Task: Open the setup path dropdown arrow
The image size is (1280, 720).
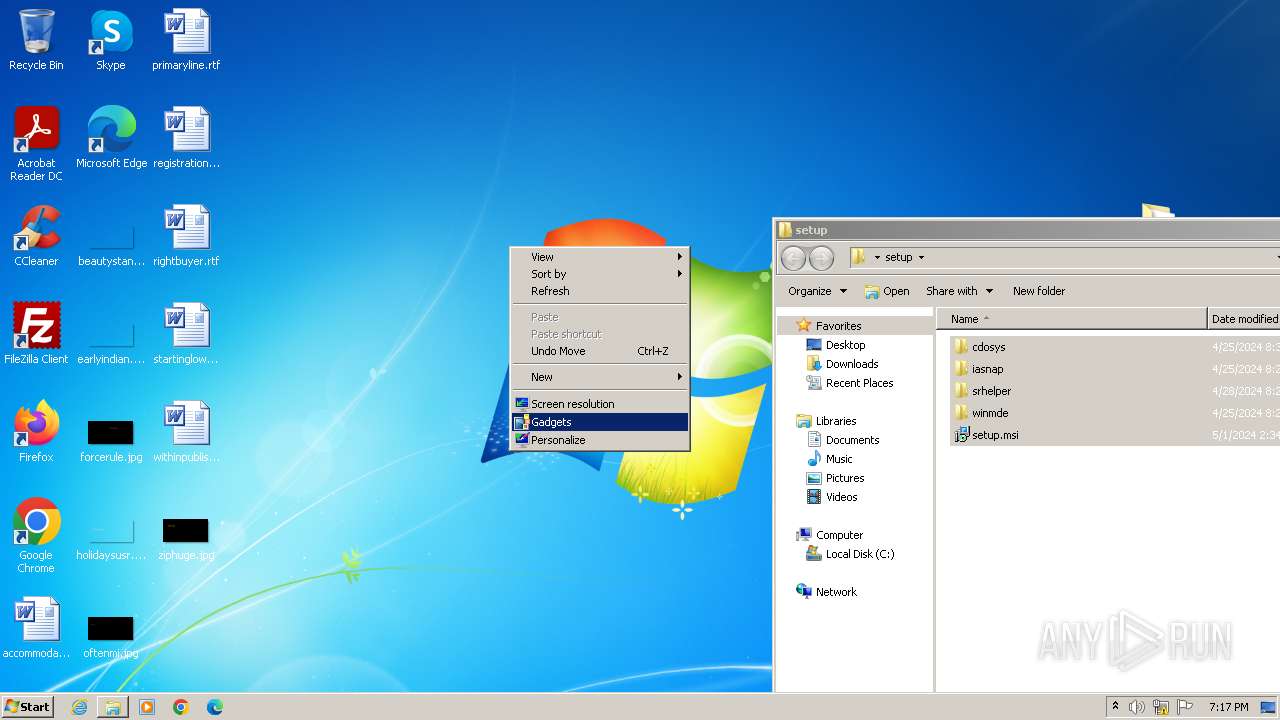Action: (921, 257)
